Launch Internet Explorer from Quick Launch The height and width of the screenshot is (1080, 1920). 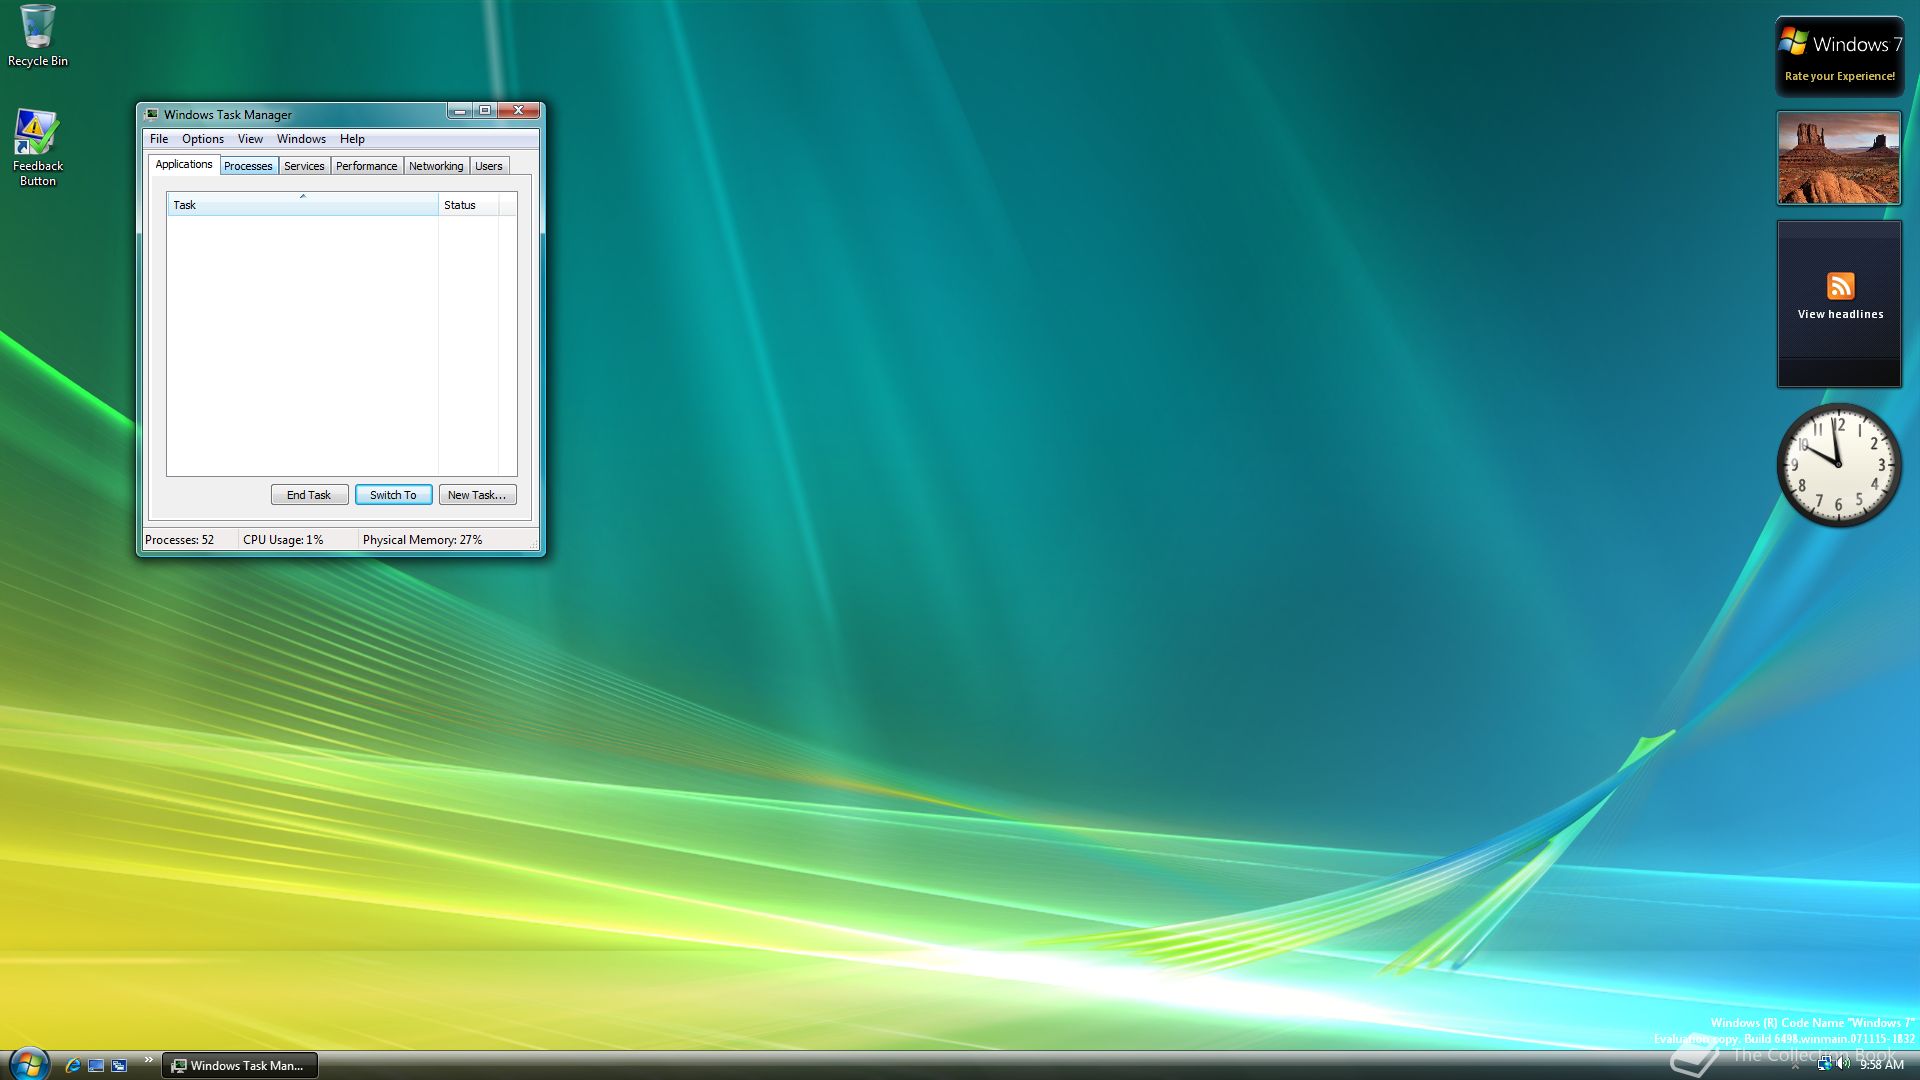tap(72, 1065)
